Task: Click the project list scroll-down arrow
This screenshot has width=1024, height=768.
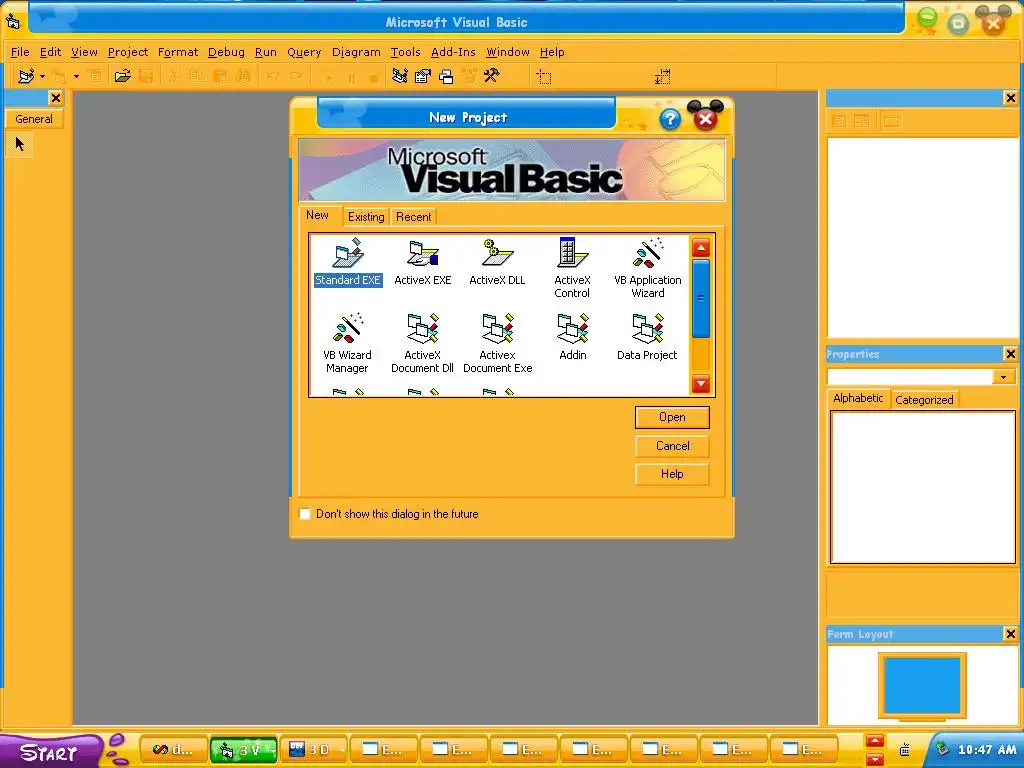Action: point(701,383)
